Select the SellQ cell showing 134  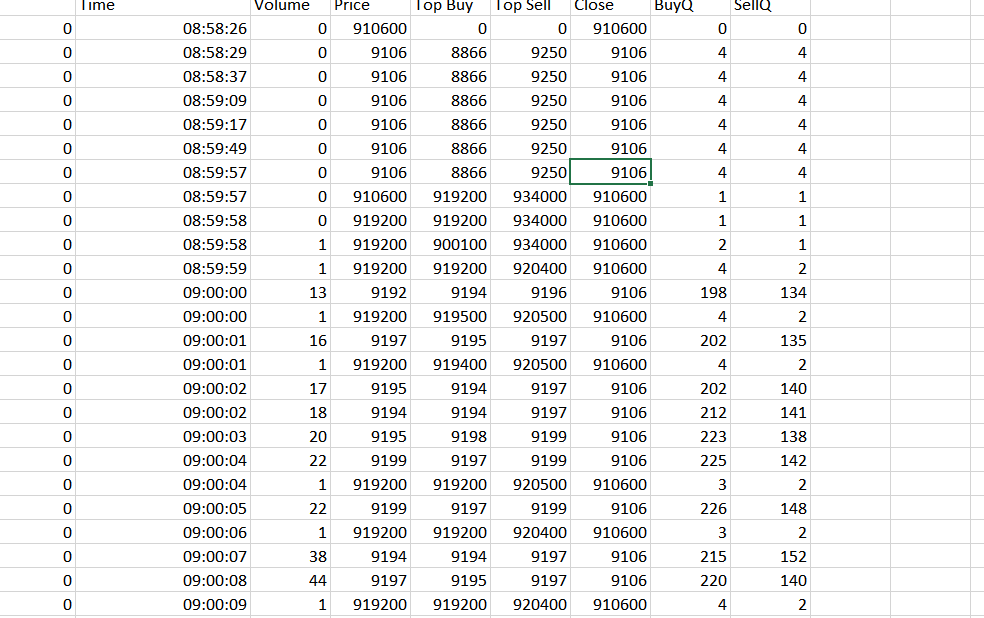[770, 292]
